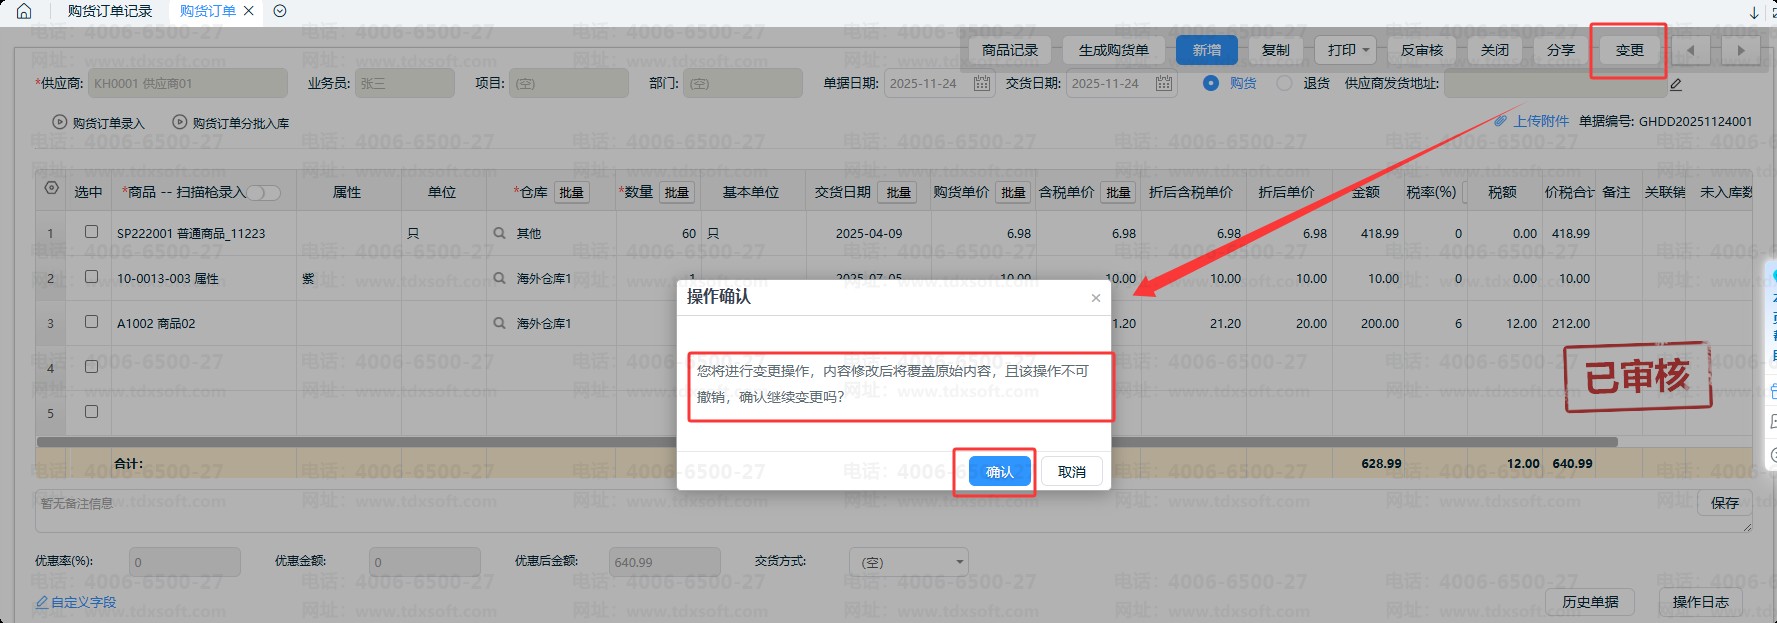
Task: Expand the 打印 dropdown button
Action: pos(1350,50)
